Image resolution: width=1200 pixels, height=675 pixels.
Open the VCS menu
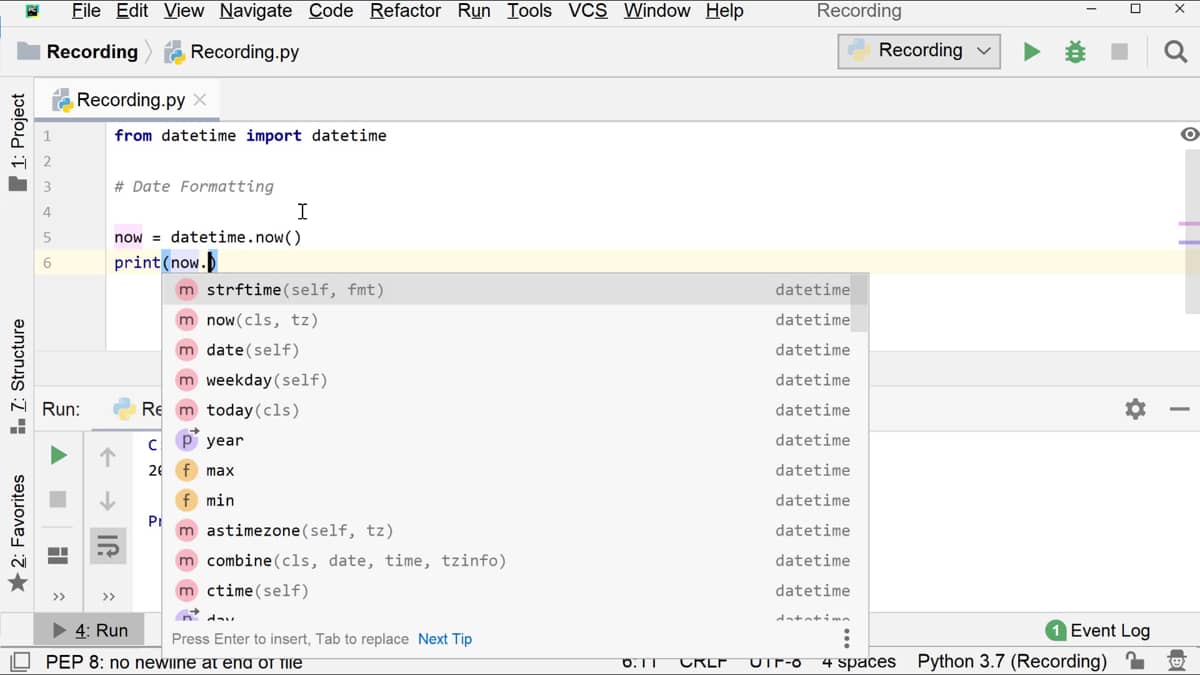coord(588,11)
